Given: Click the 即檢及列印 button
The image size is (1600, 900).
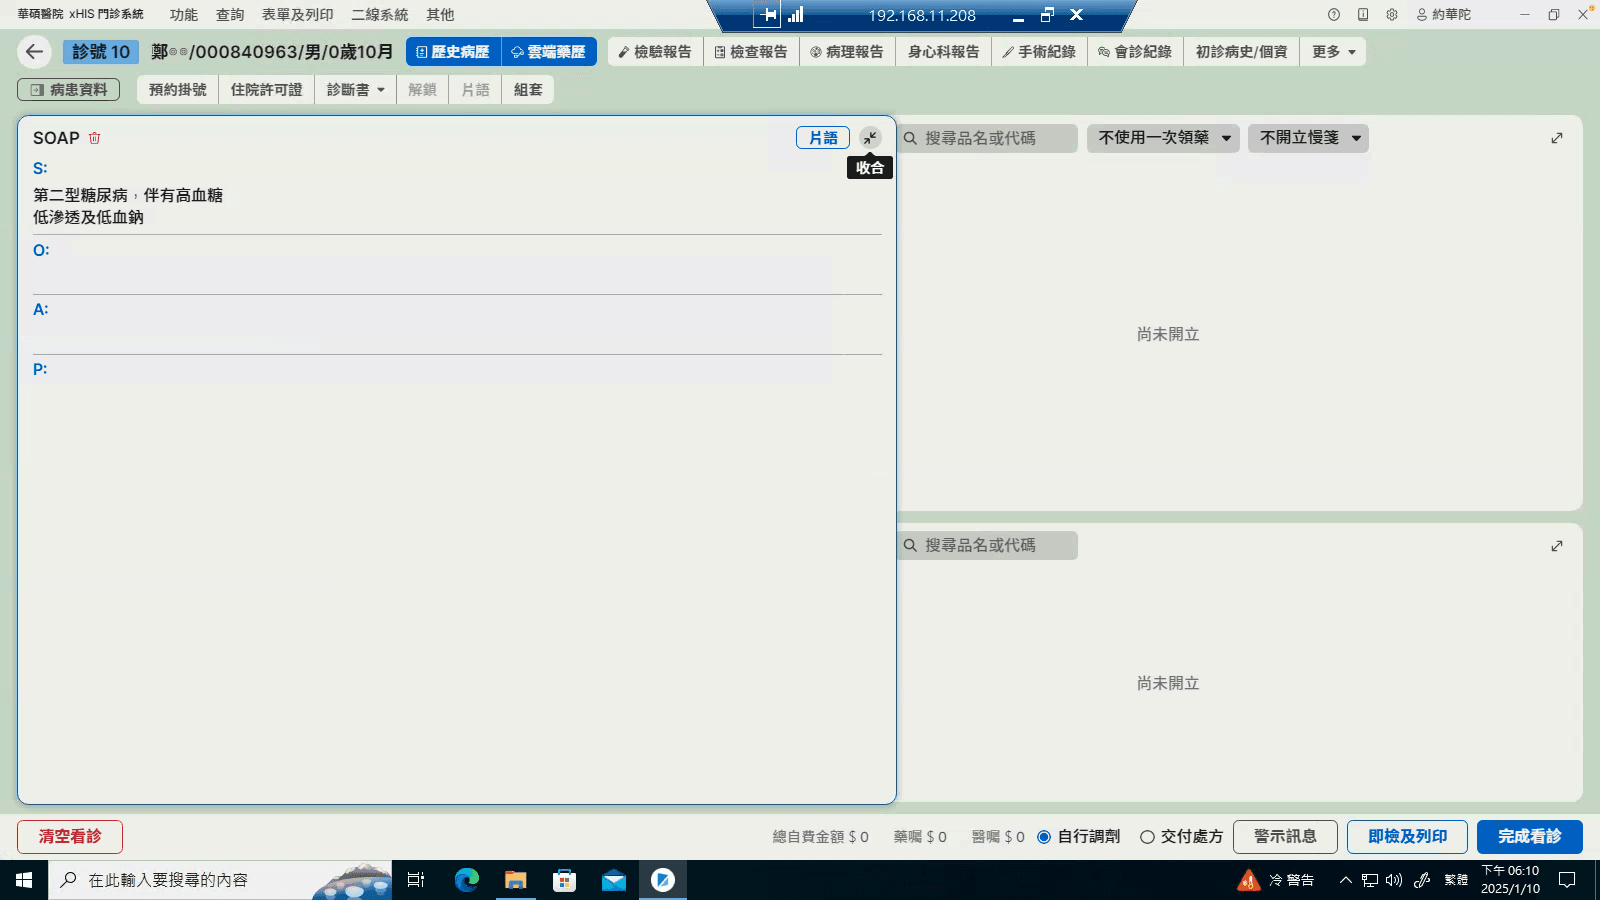Looking at the screenshot, I should (1407, 837).
